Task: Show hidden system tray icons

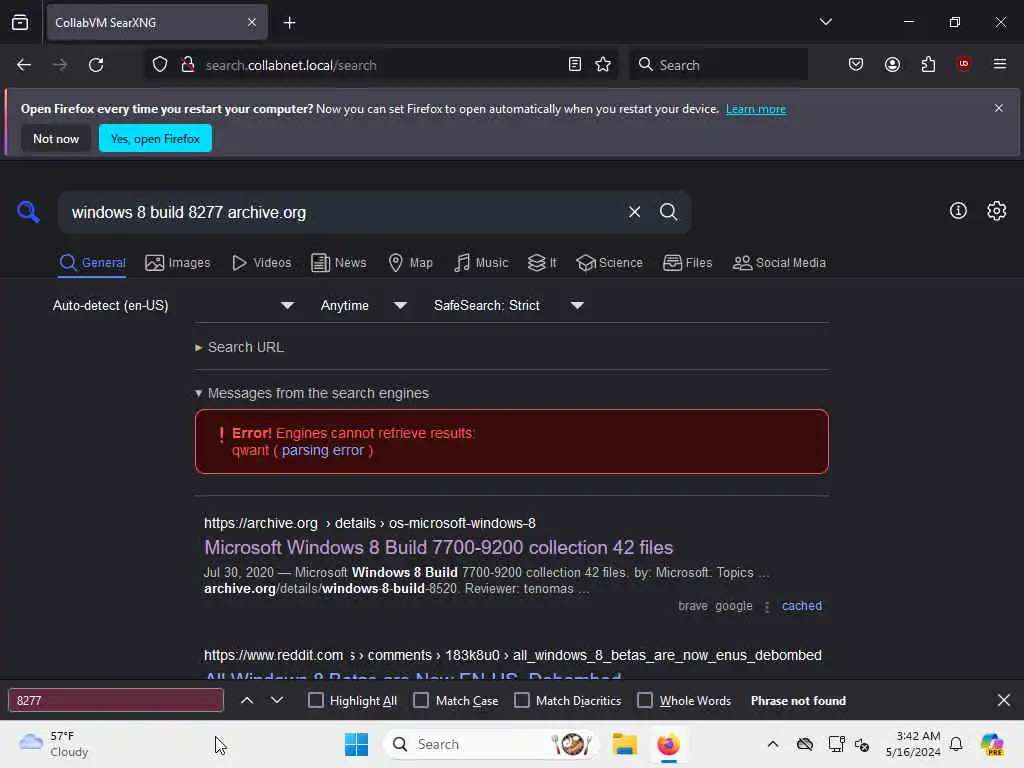Action: point(773,744)
